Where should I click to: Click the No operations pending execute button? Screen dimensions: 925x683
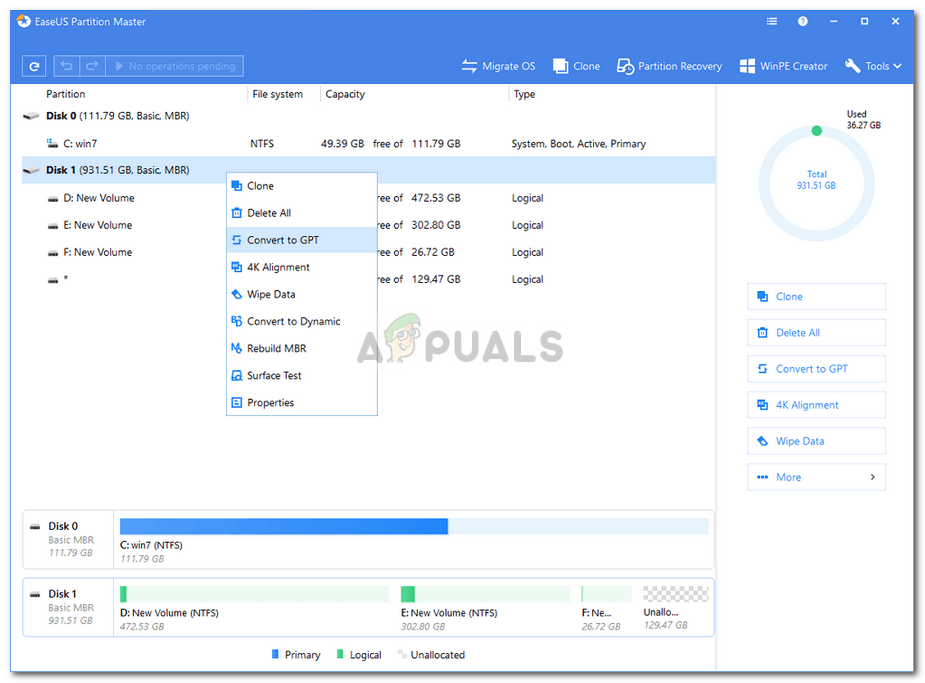[175, 66]
